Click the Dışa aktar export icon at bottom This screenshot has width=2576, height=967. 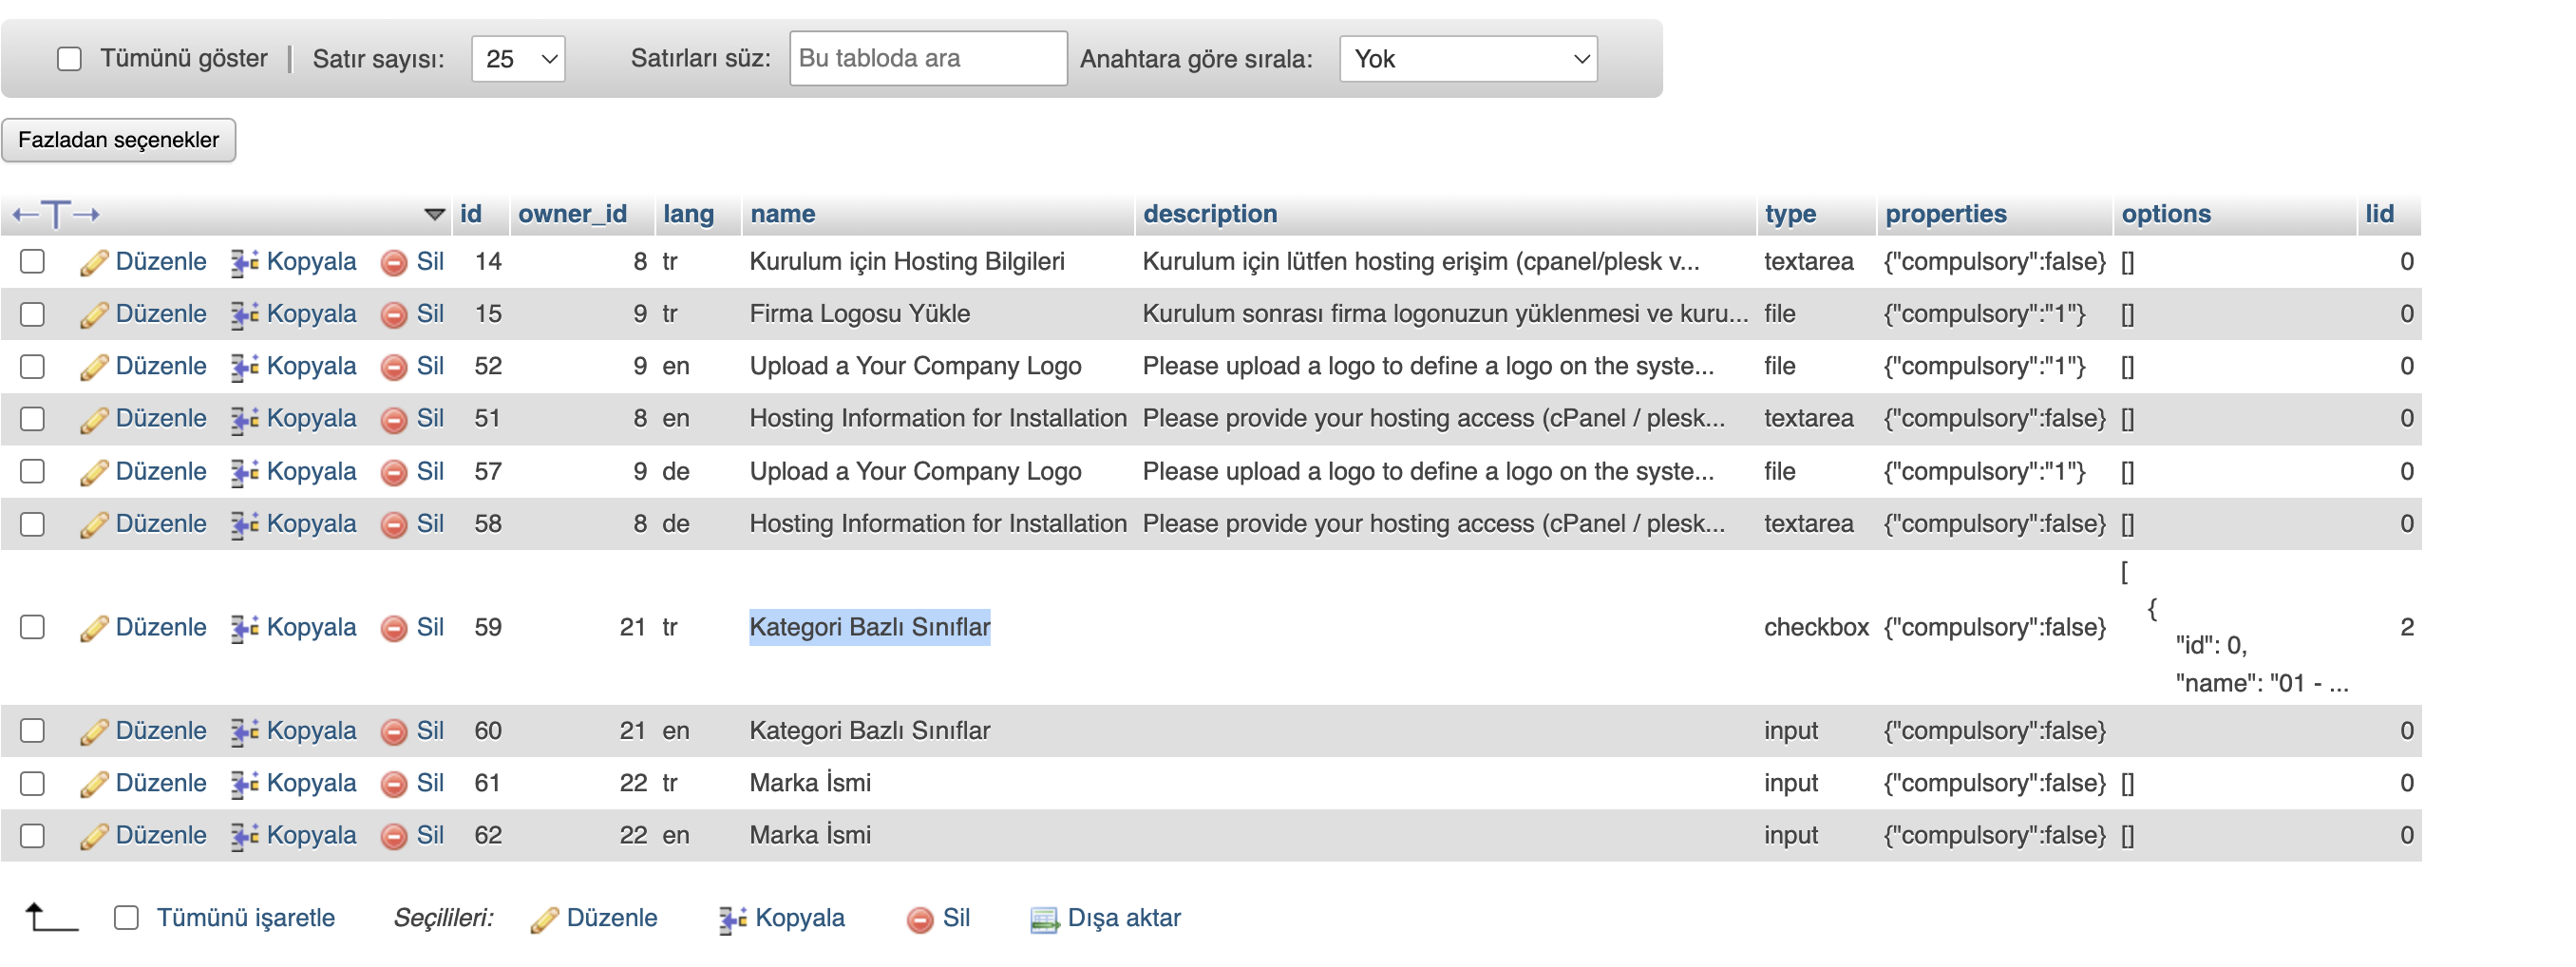pos(1044,919)
